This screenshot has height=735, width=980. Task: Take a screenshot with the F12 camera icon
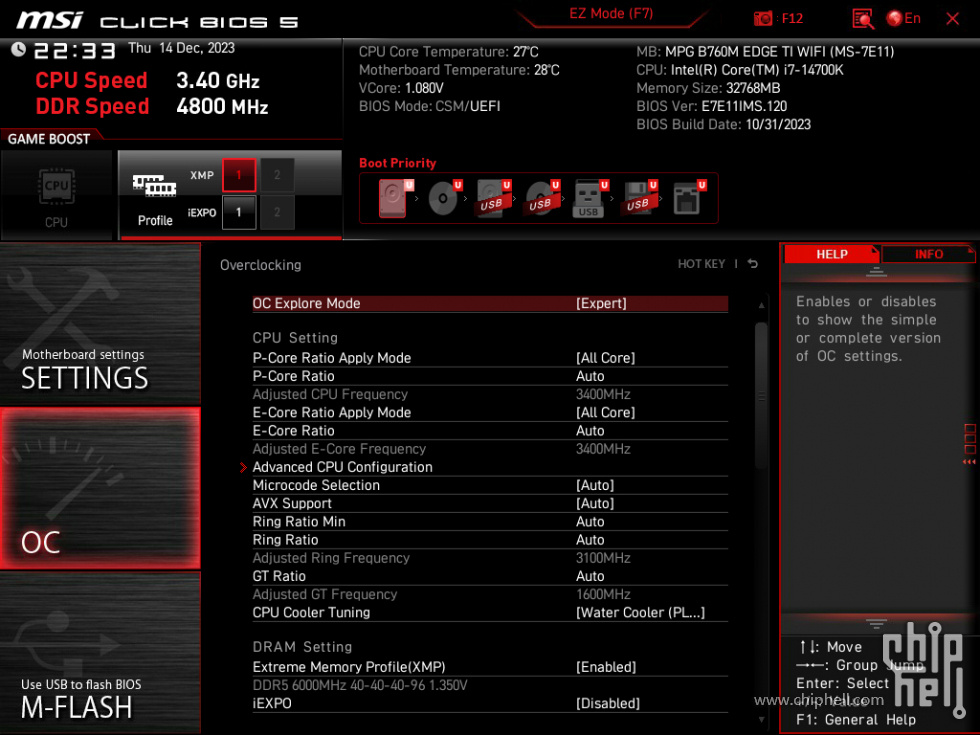click(763, 18)
